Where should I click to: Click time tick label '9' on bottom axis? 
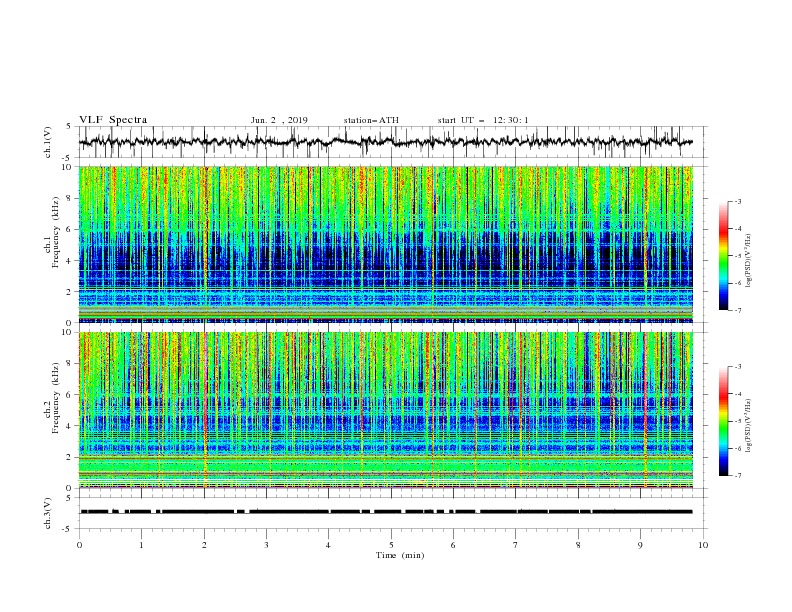pyautogui.click(x=640, y=545)
